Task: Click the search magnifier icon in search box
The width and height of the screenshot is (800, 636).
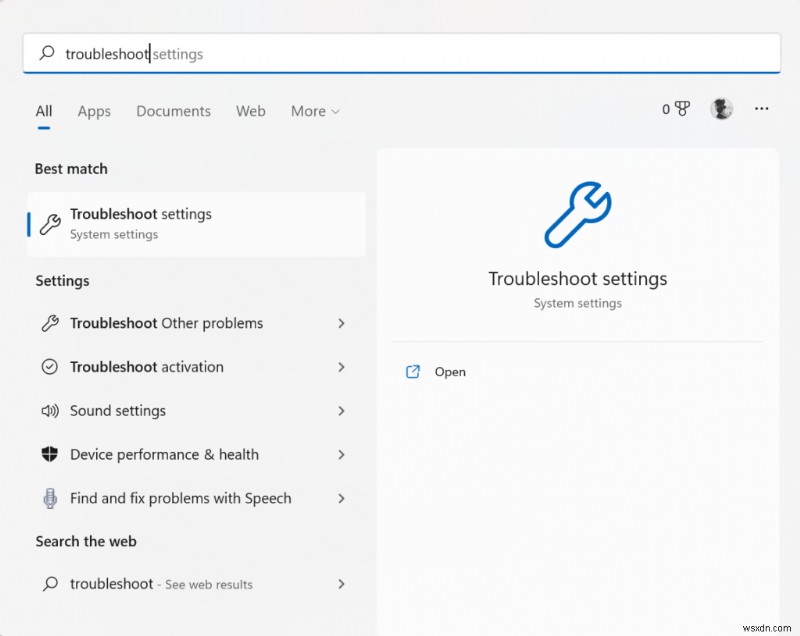Action: click(x=46, y=54)
